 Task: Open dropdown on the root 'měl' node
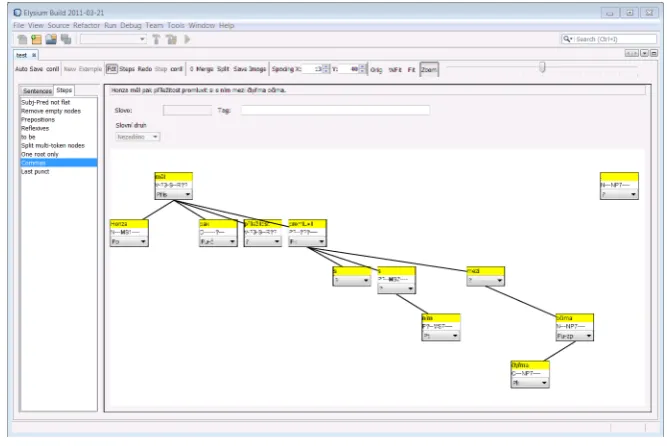[174, 194]
